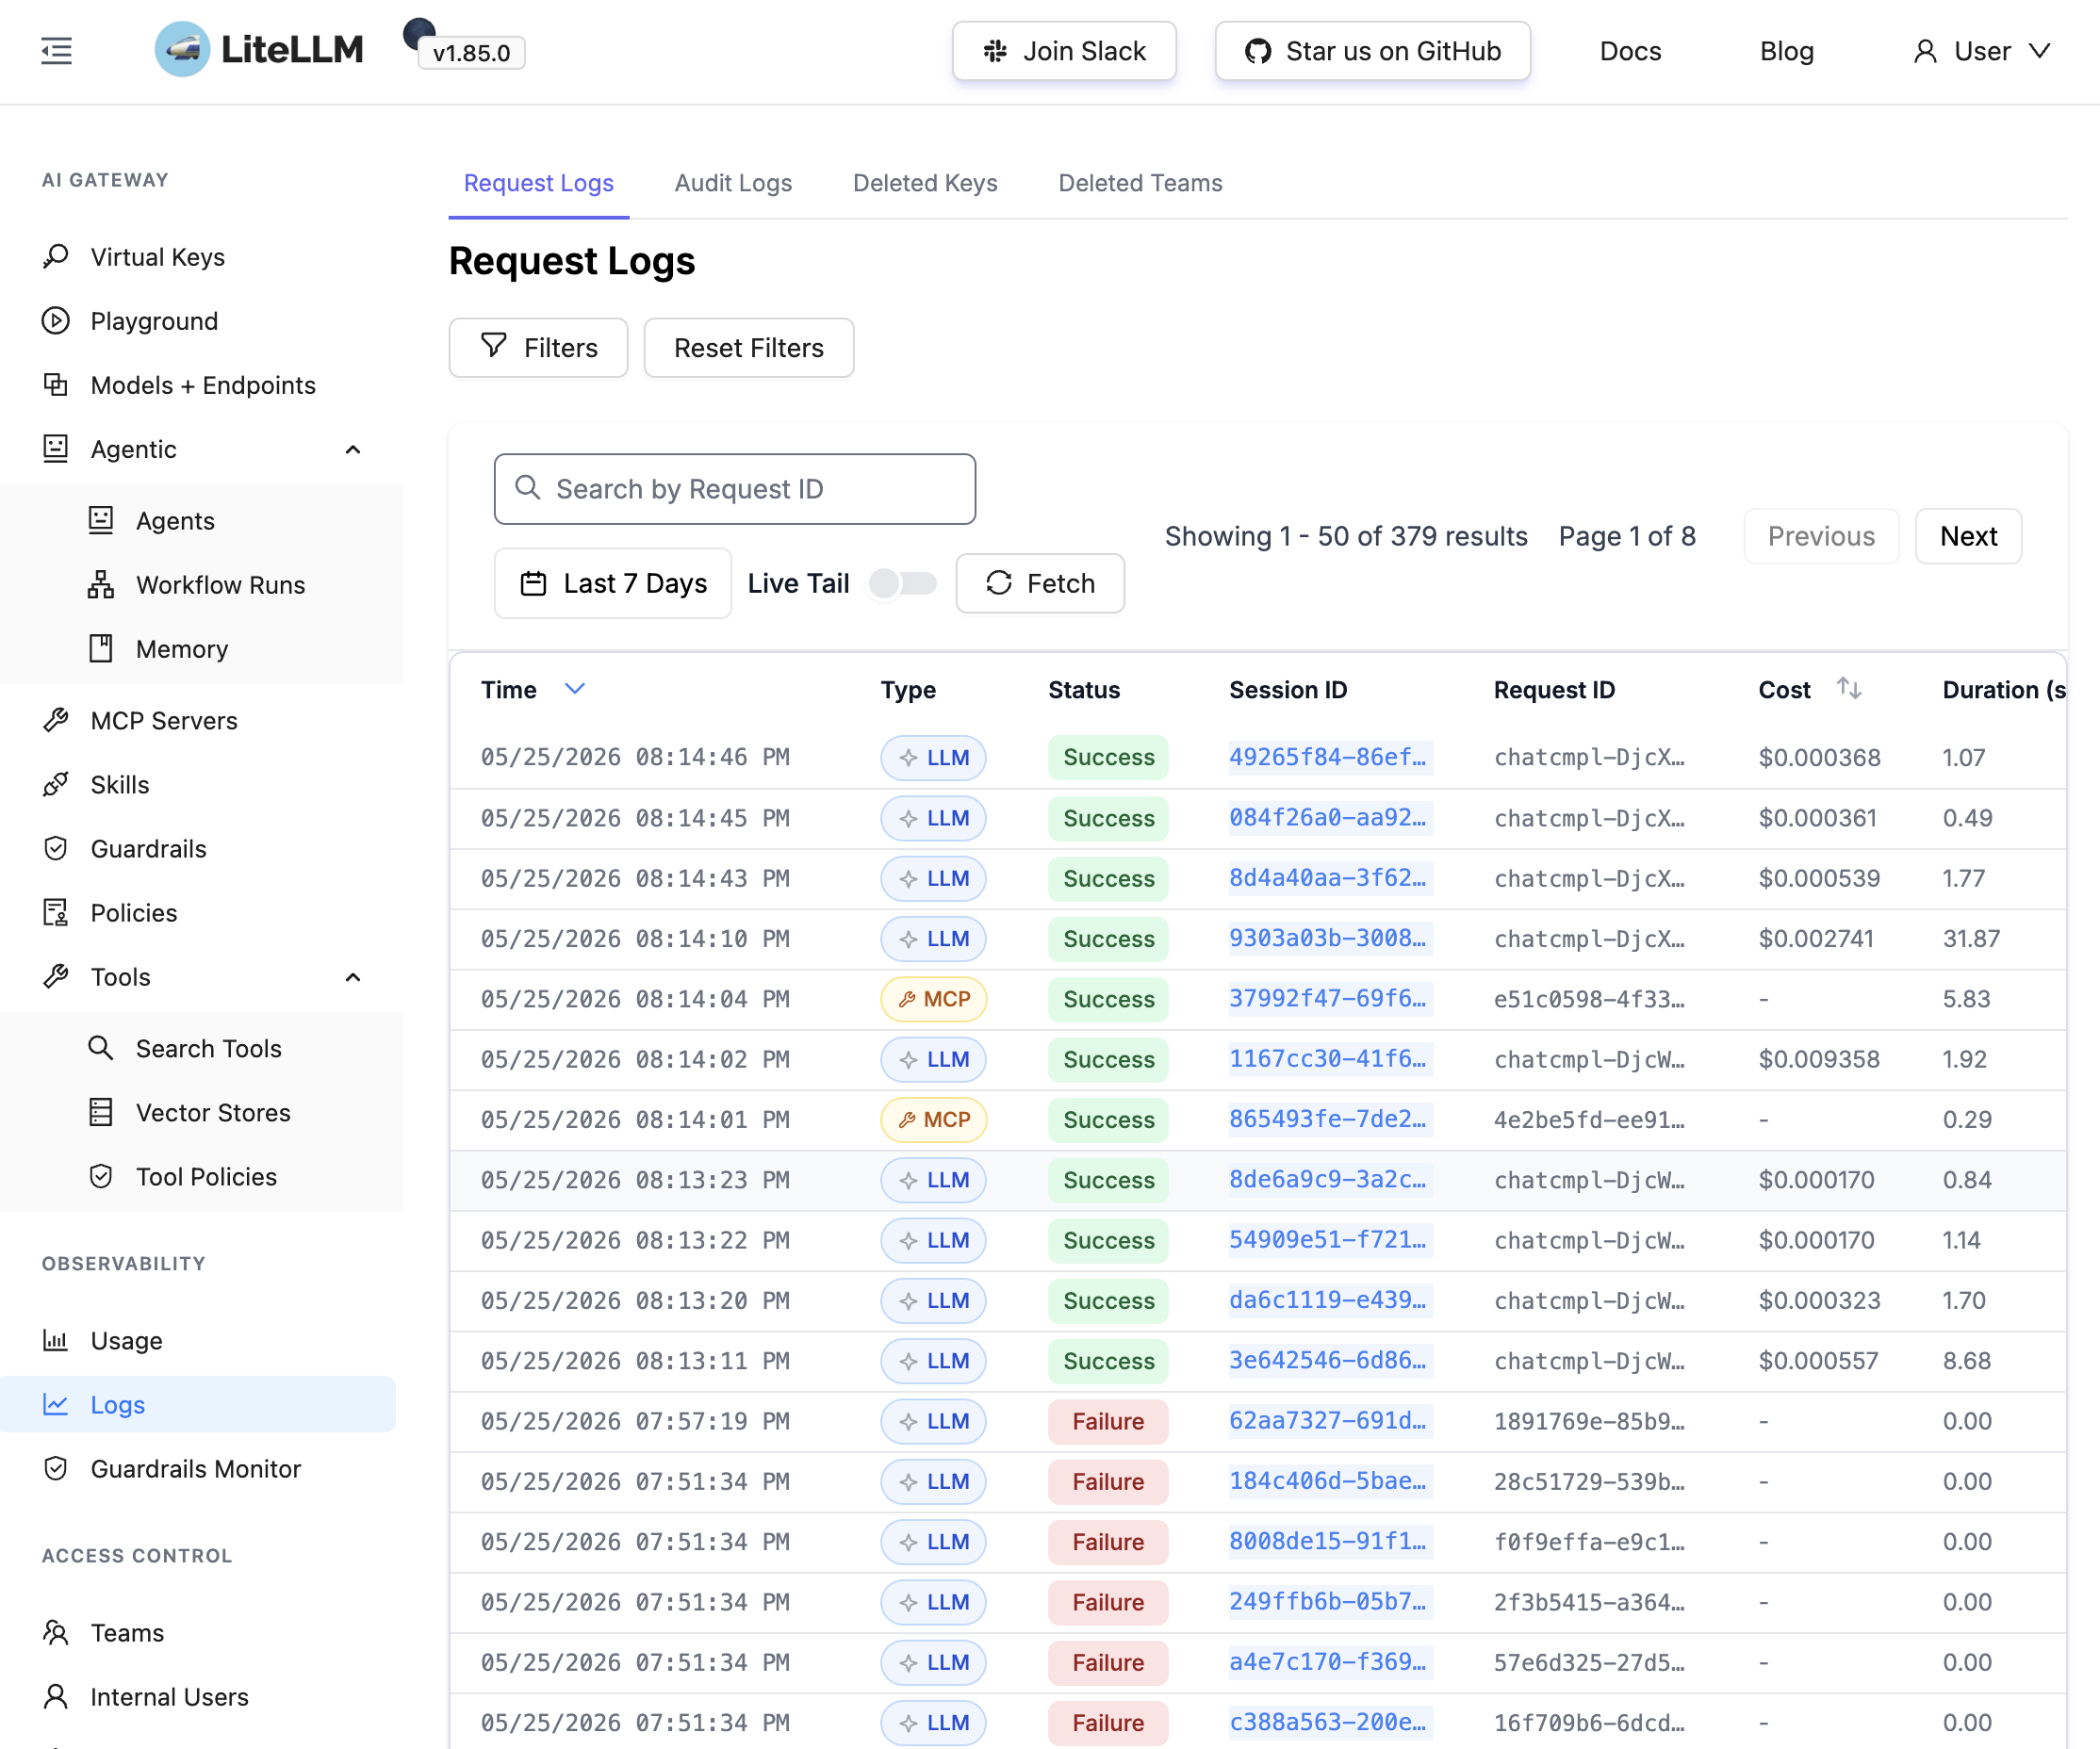
Task: Click the timestamp 05/25/2026 08:13:11 PM
Action: tap(635, 1361)
